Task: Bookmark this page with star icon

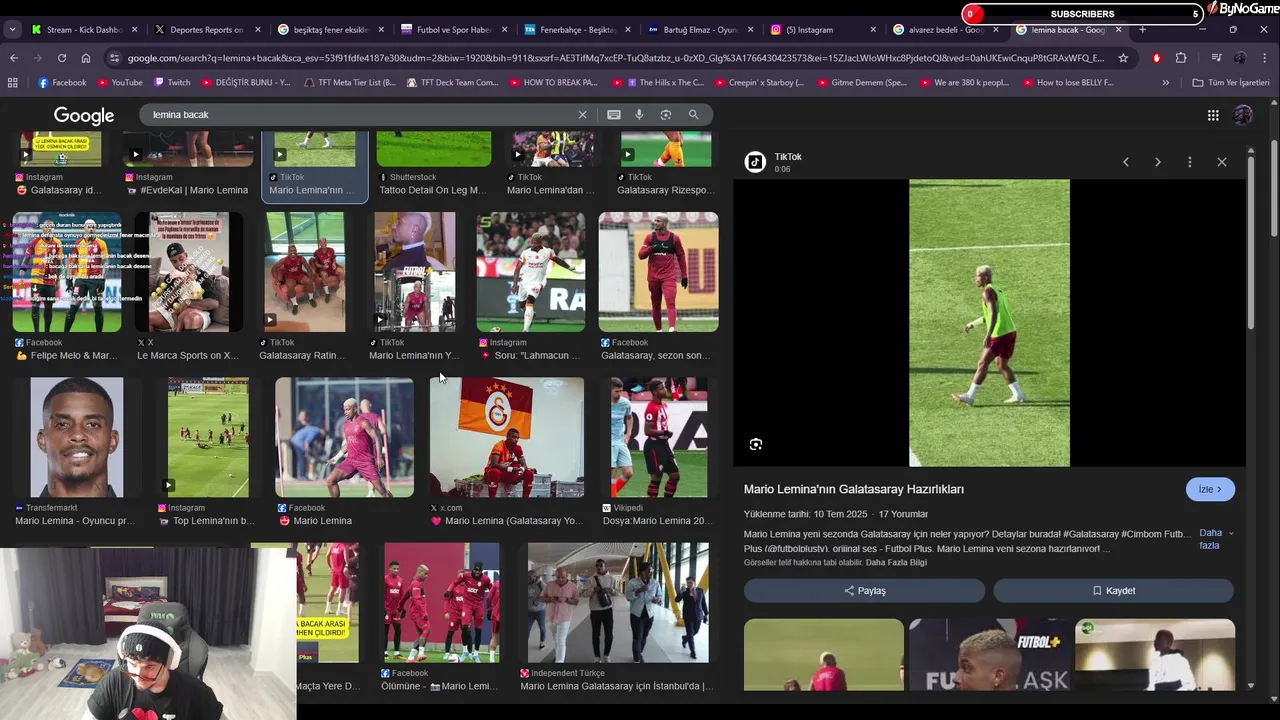Action: pos(1123,58)
